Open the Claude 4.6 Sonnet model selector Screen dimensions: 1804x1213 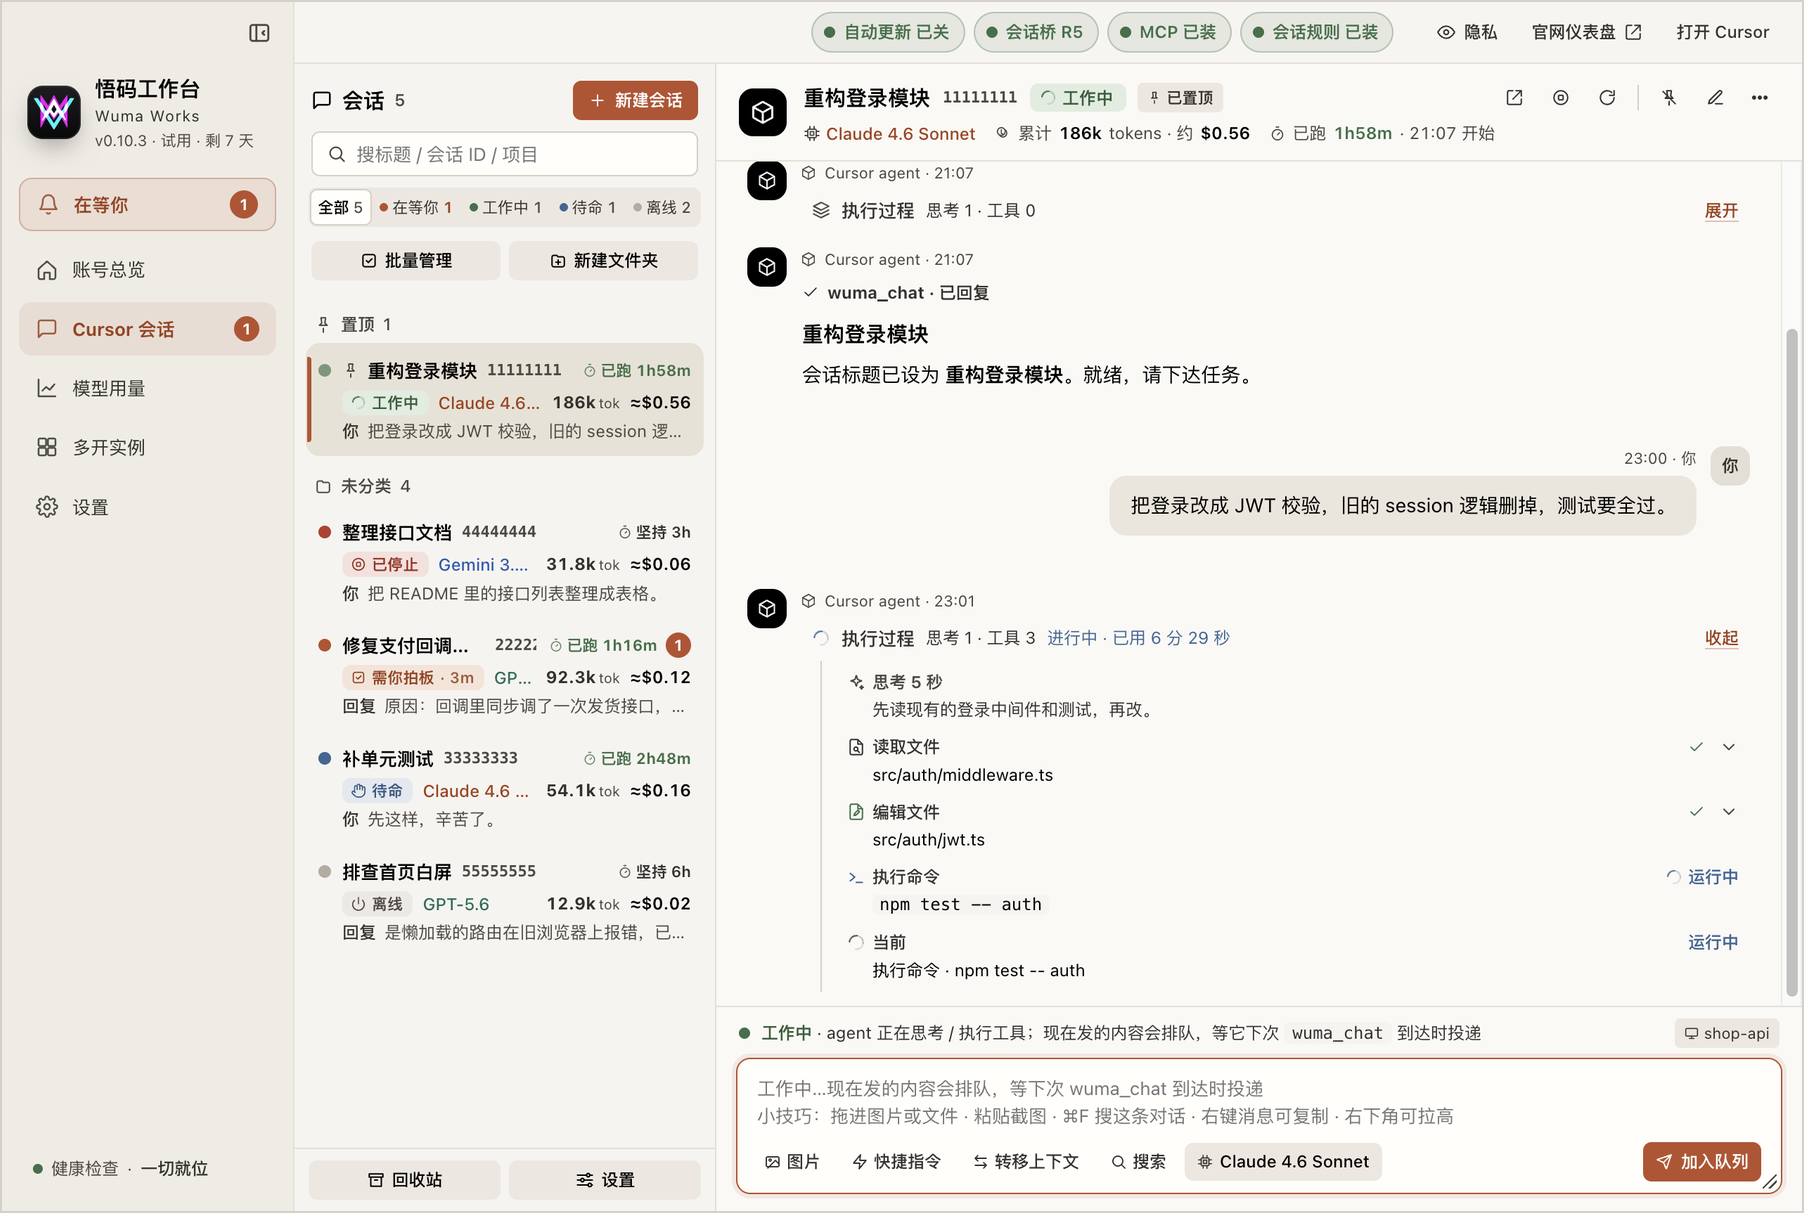pyautogui.click(x=1283, y=1162)
